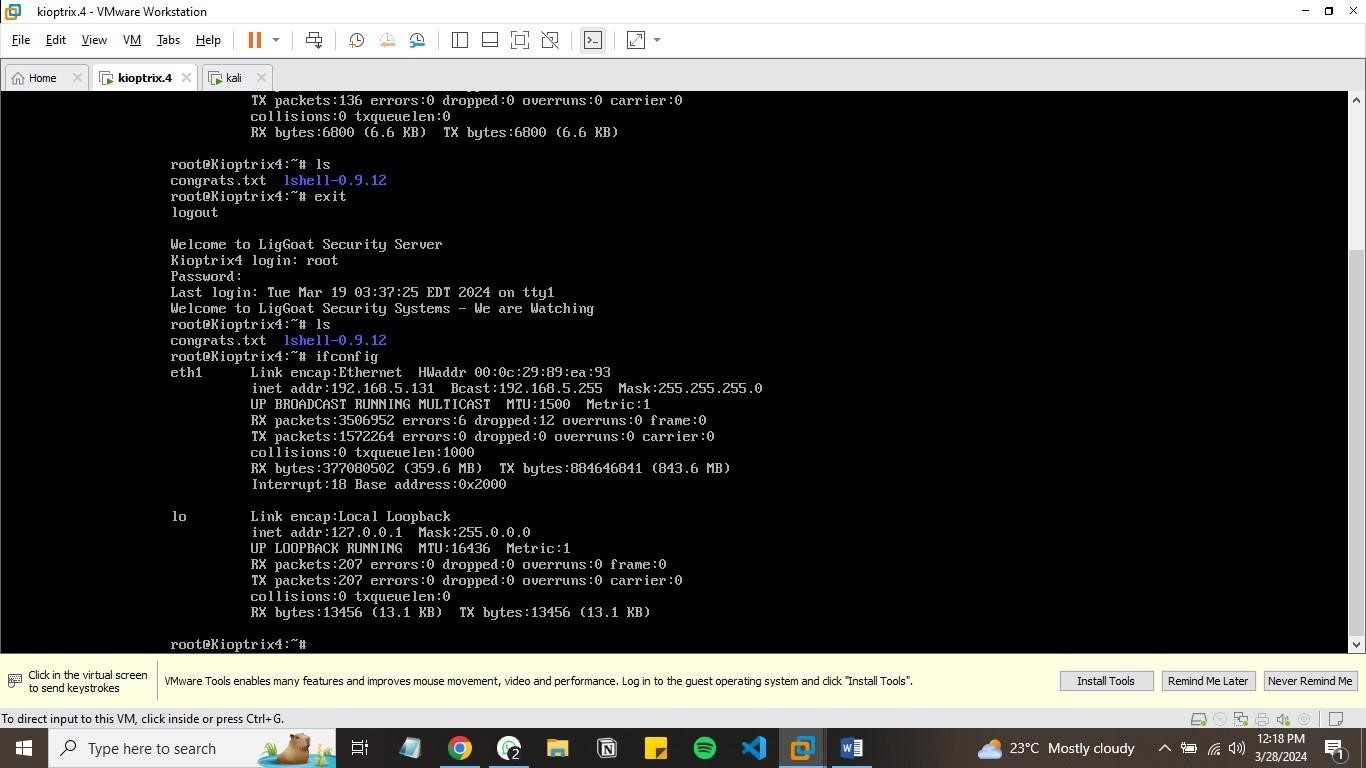Click the Install Tools button
The image size is (1366, 768).
coord(1106,681)
